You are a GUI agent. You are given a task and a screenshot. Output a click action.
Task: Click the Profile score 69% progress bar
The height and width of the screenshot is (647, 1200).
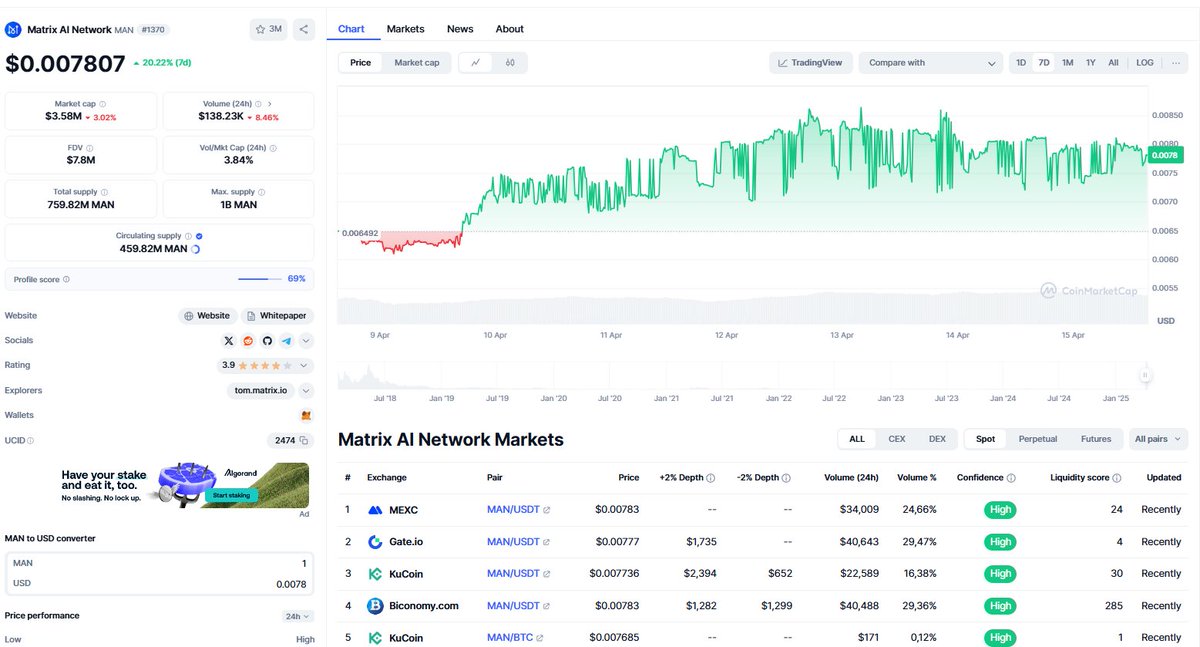[260, 279]
